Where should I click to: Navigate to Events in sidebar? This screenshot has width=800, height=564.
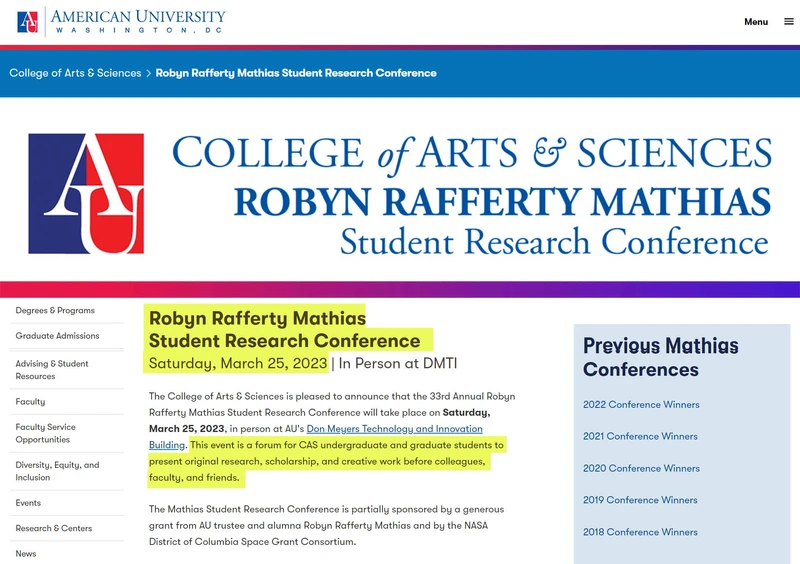28,503
